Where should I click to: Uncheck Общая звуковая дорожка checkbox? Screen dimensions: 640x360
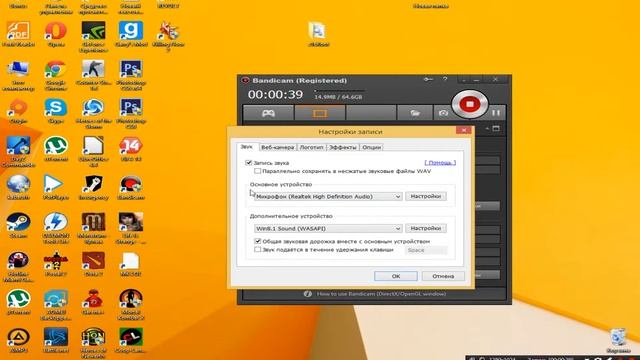[x=258, y=241]
